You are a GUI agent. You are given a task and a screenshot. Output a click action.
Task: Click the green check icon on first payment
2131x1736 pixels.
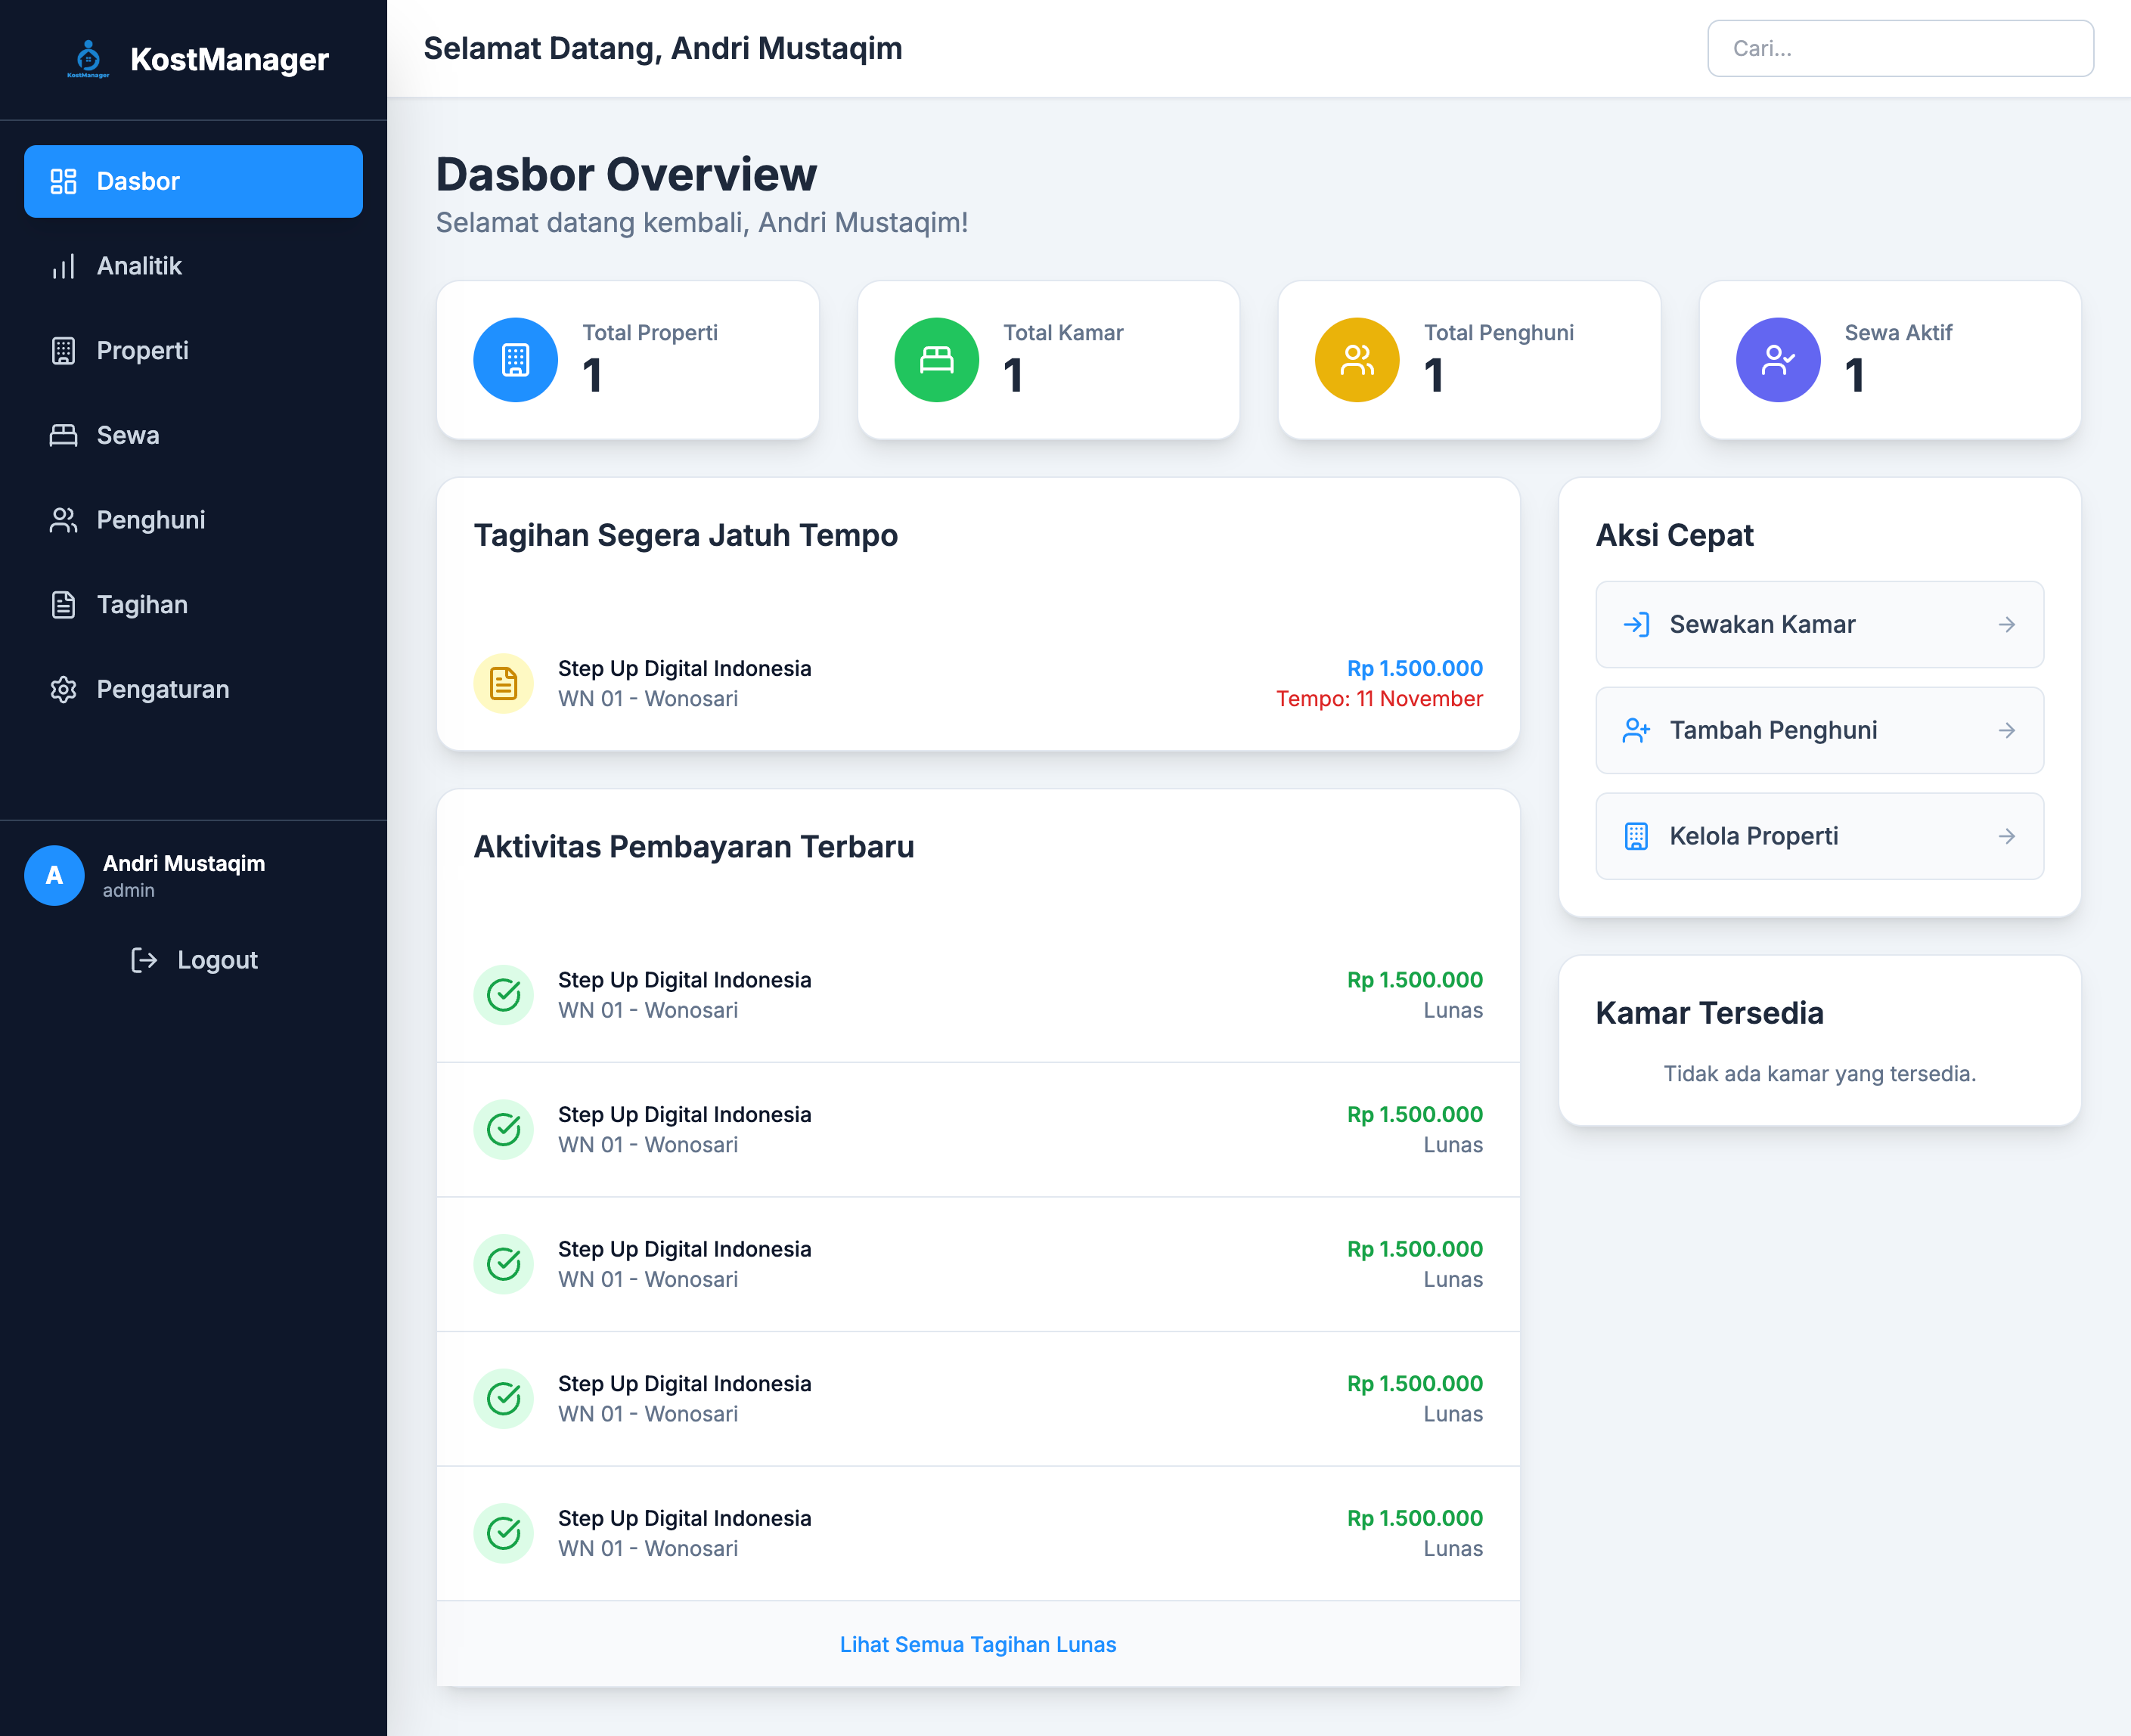pos(503,995)
